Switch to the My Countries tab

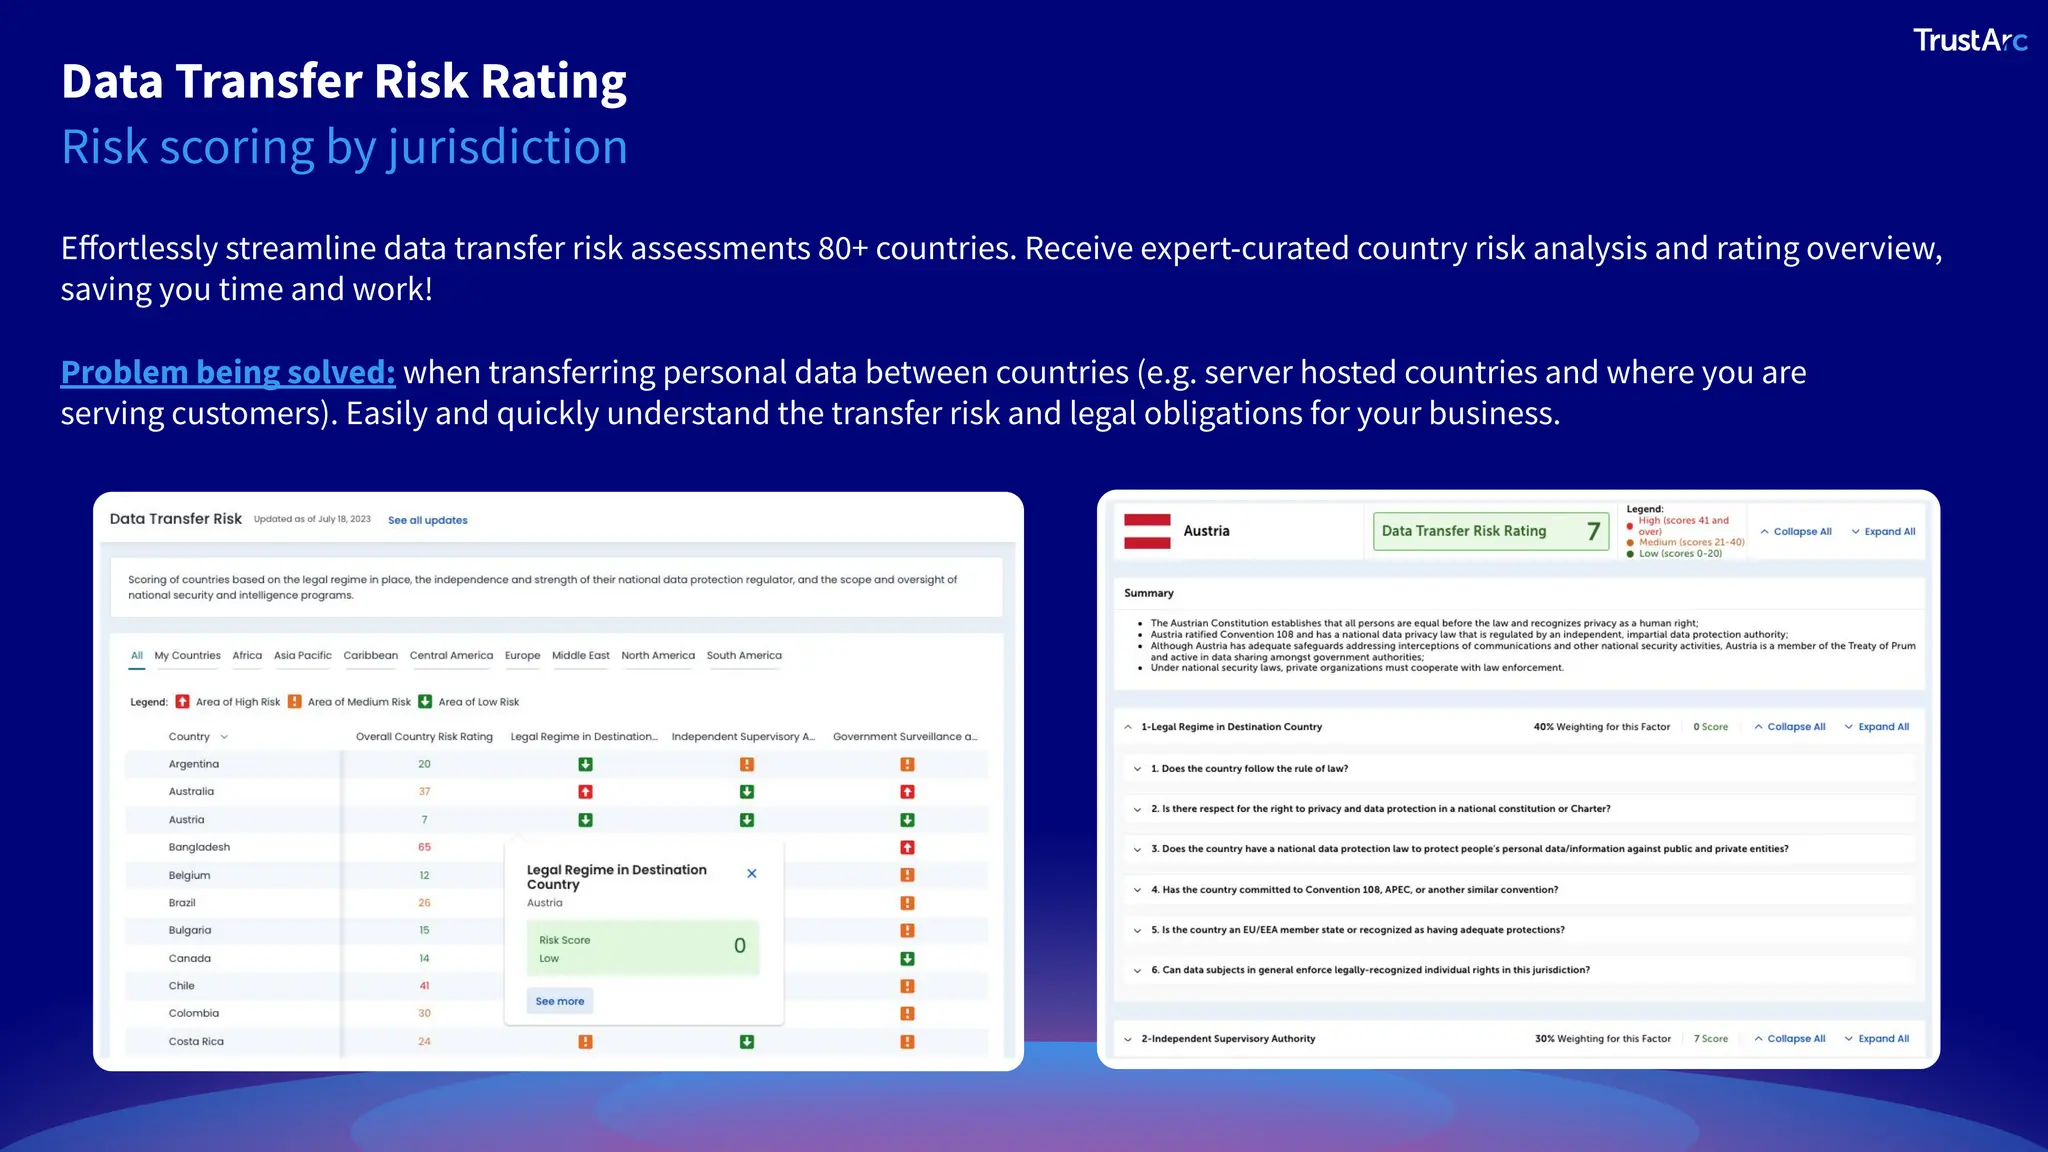tap(187, 656)
